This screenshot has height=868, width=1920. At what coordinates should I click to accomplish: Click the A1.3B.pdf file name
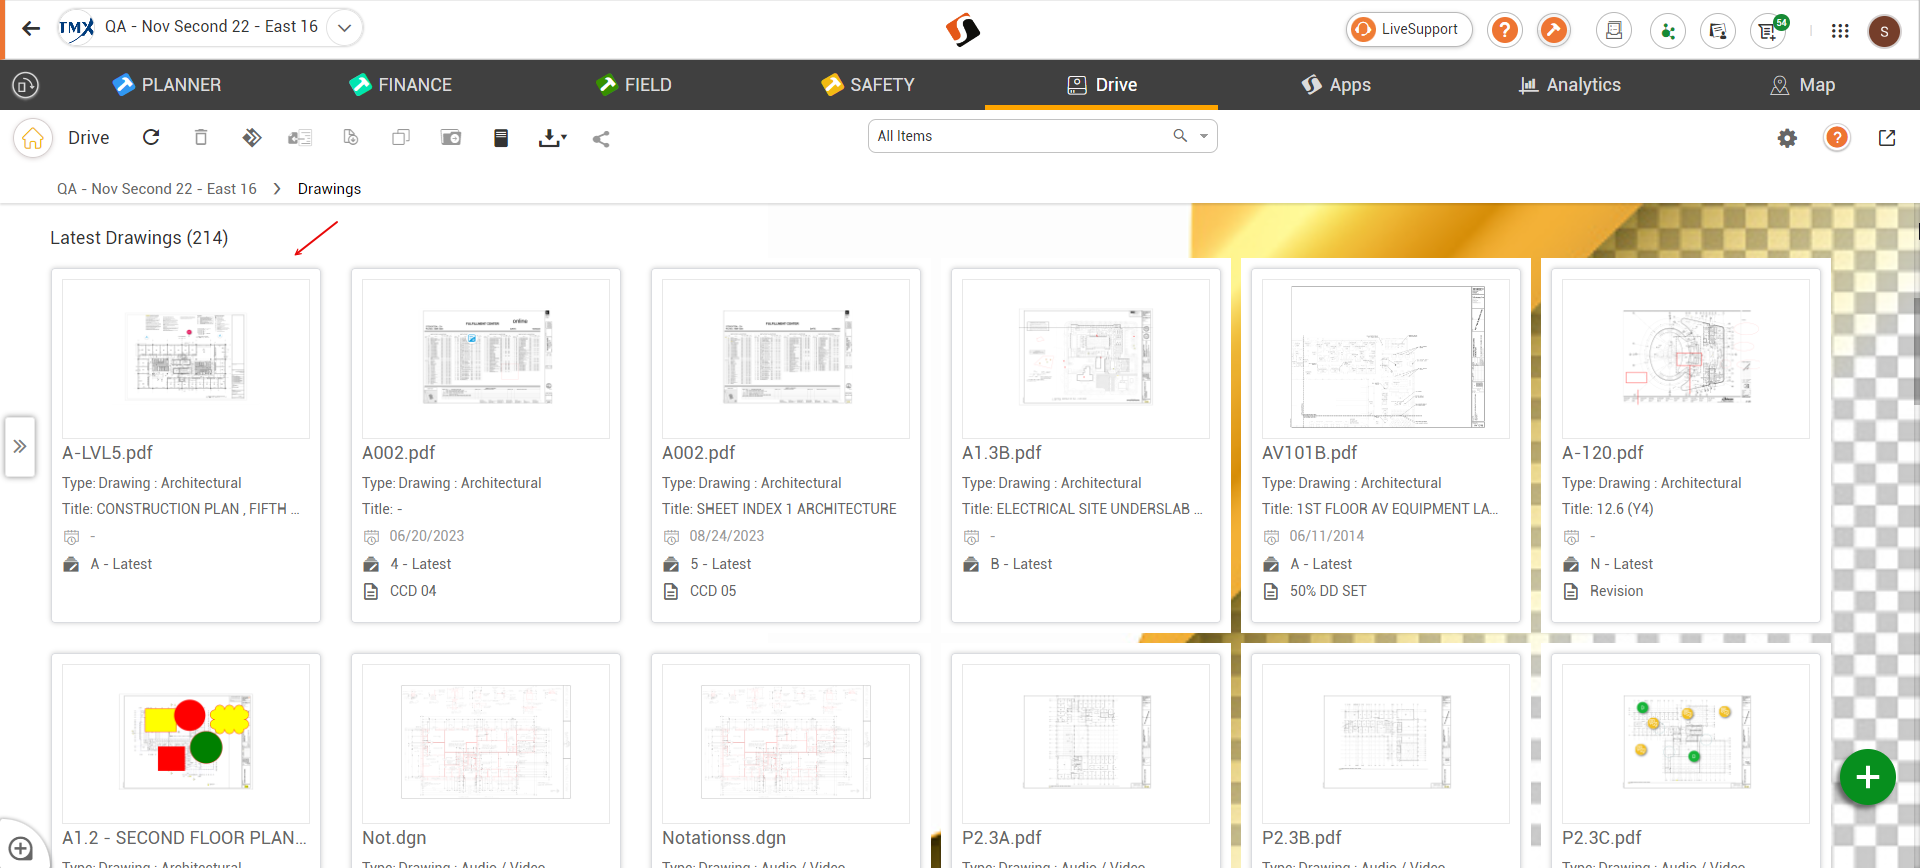pyautogui.click(x=1002, y=453)
